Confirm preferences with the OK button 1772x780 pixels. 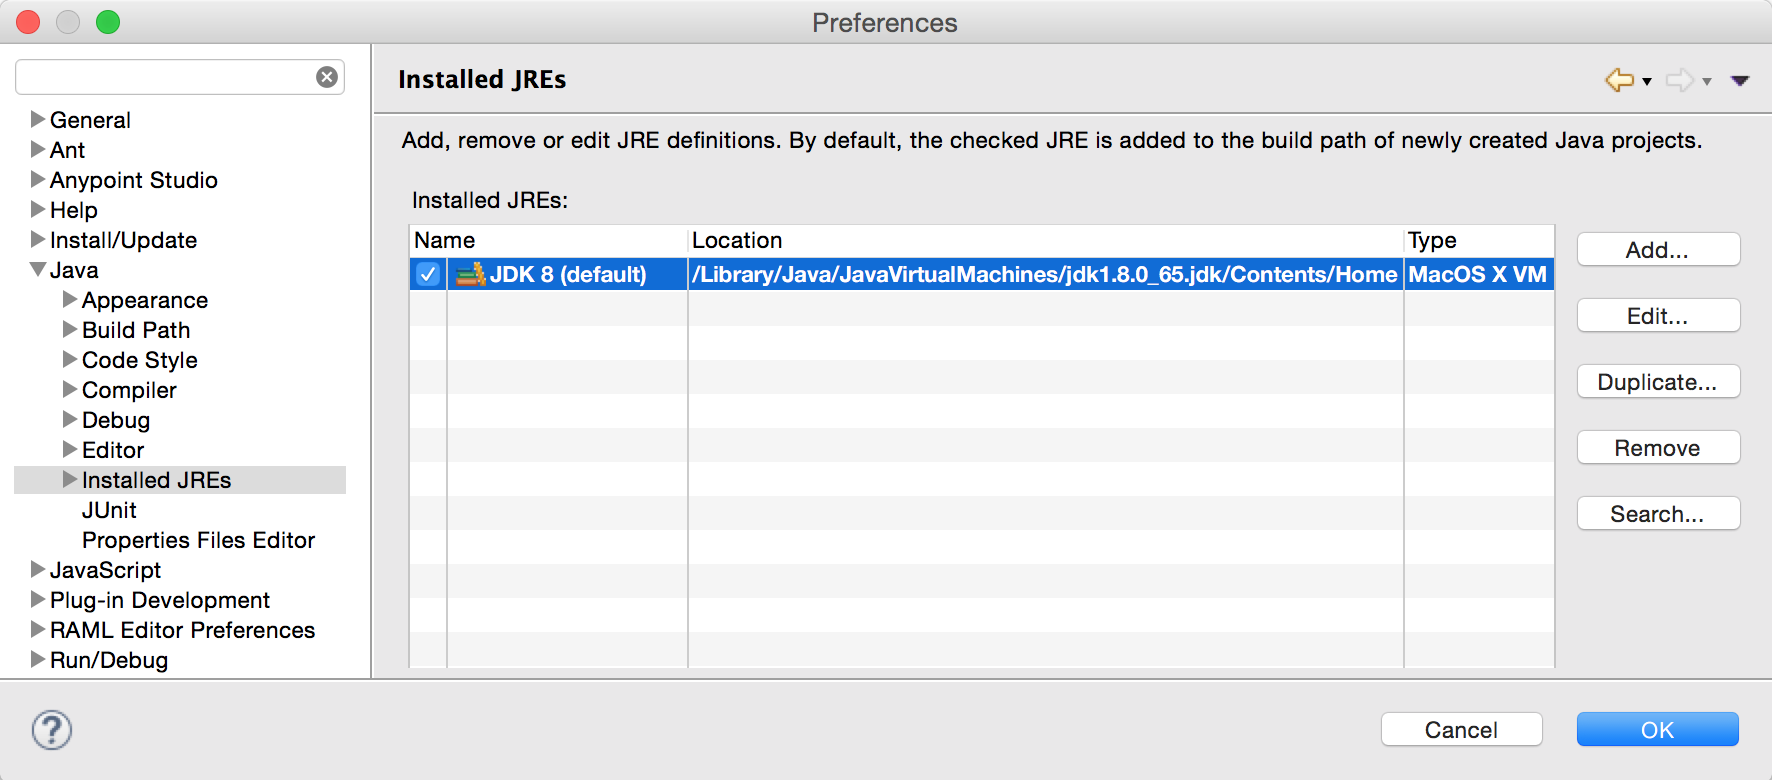coord(1657,730)
